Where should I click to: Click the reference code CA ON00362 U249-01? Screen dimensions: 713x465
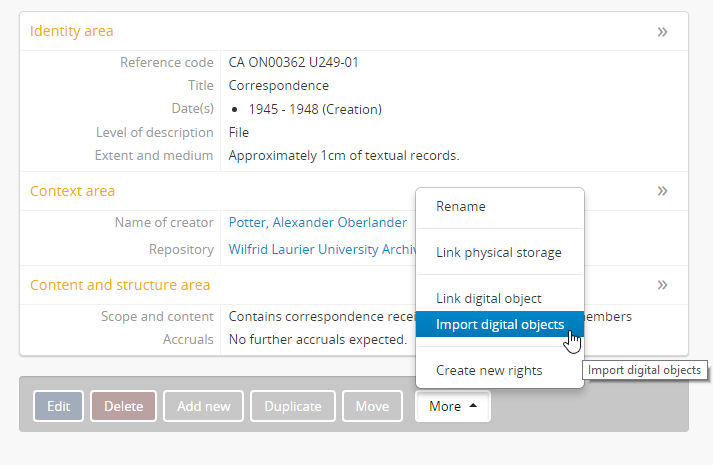tap(294, 63)
